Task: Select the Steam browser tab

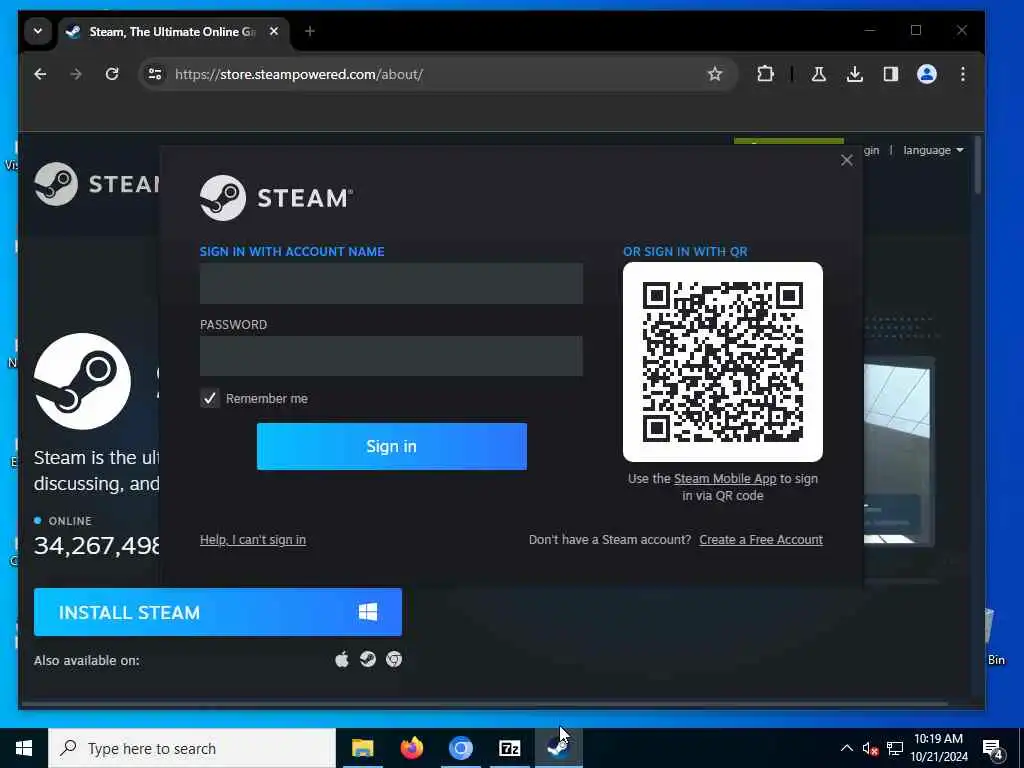Action: 172,31
